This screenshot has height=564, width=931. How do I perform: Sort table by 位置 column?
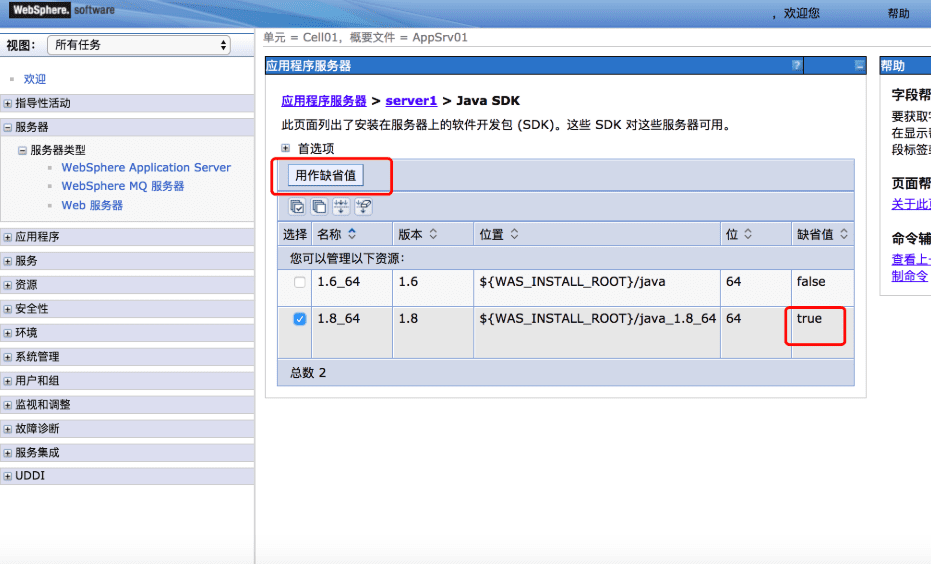point(514,234)
